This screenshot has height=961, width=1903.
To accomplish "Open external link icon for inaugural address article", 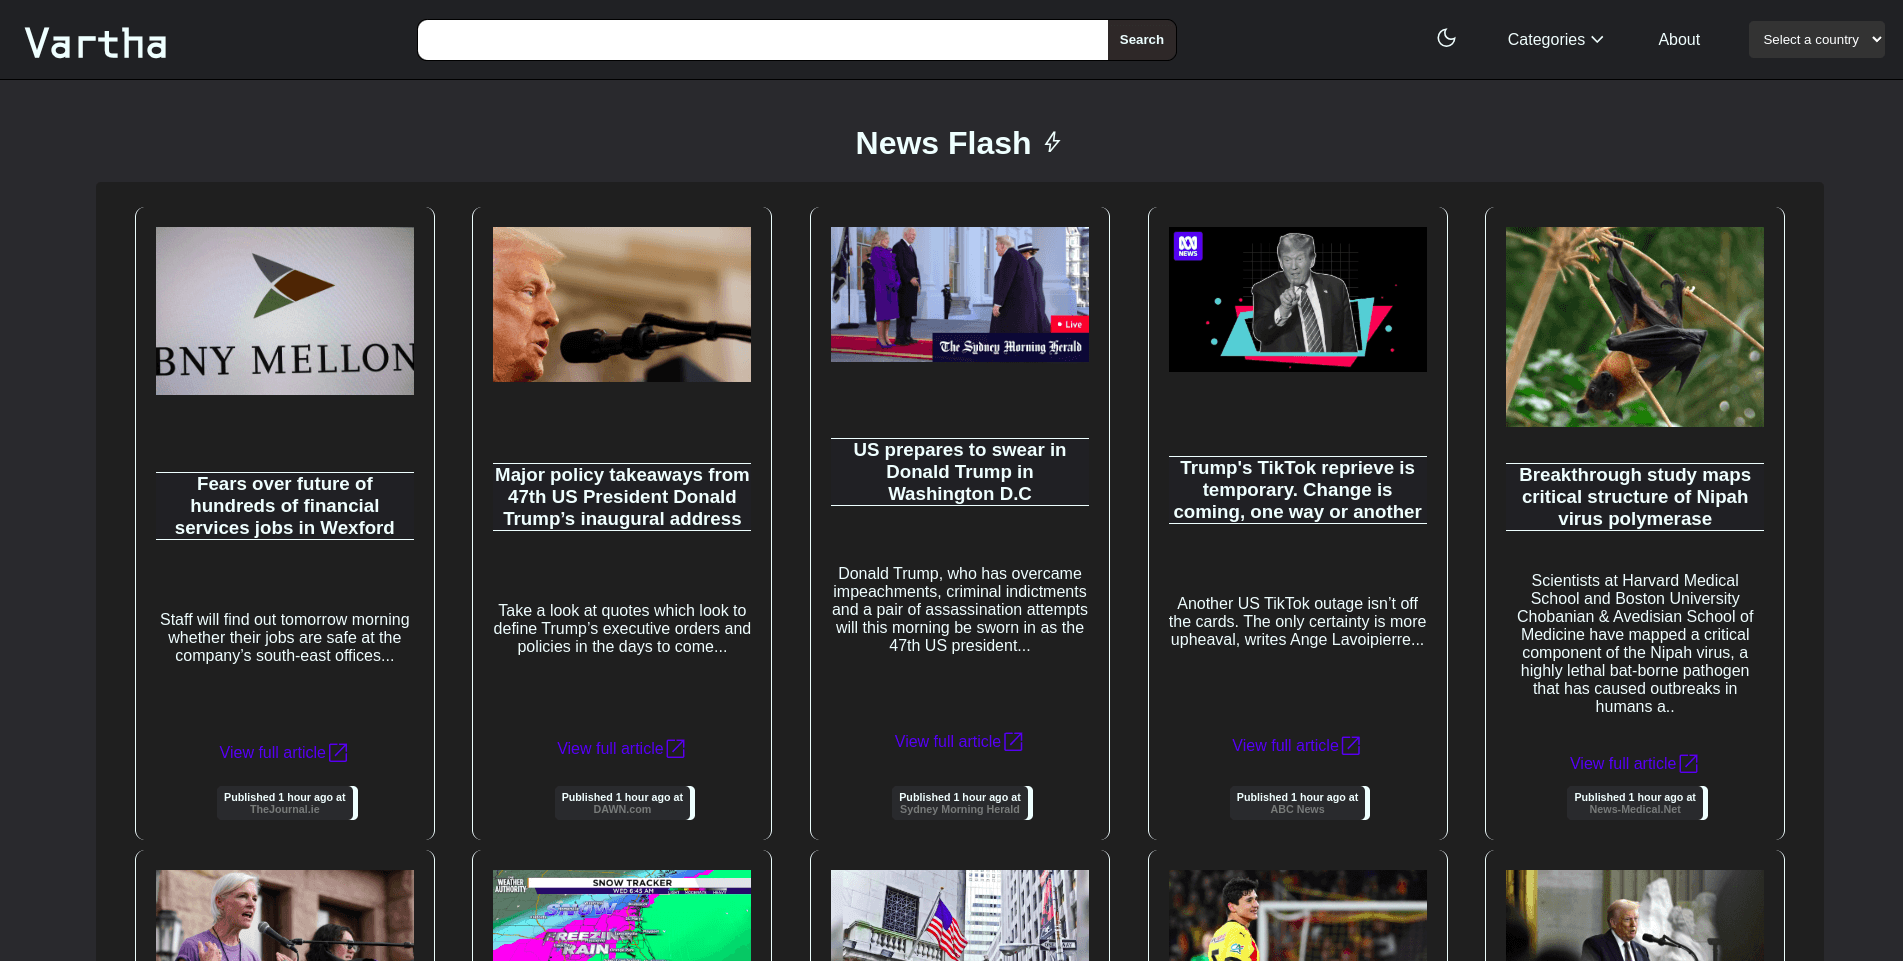I will pyautogui.click(x=676, y=748).
